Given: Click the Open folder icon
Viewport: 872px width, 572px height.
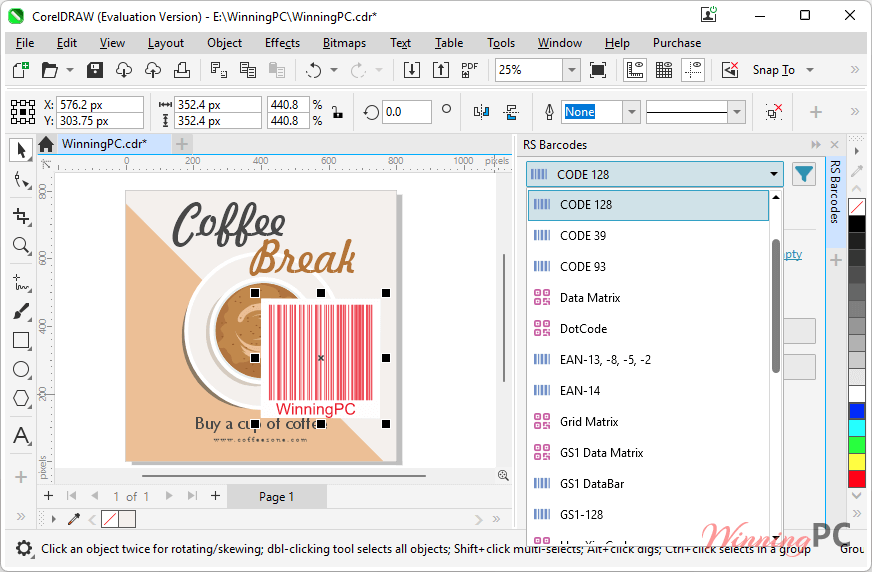Looking at the screenshot, I should pos(49,70).
